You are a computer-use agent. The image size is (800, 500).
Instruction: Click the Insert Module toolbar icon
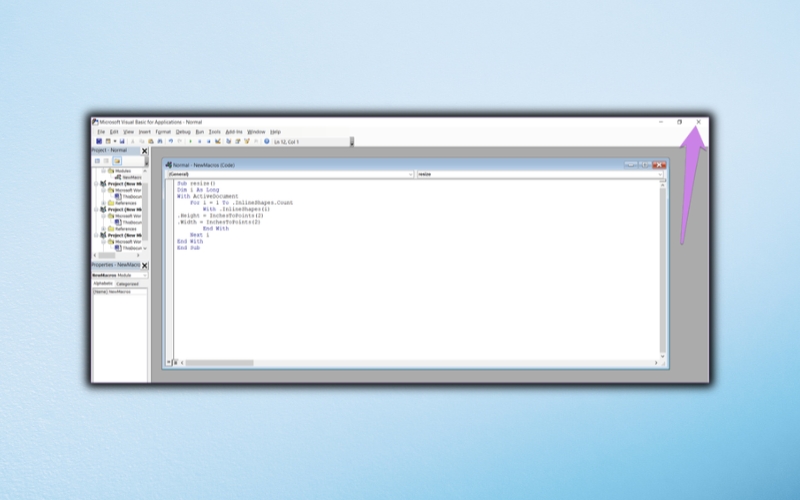[108, 141]
